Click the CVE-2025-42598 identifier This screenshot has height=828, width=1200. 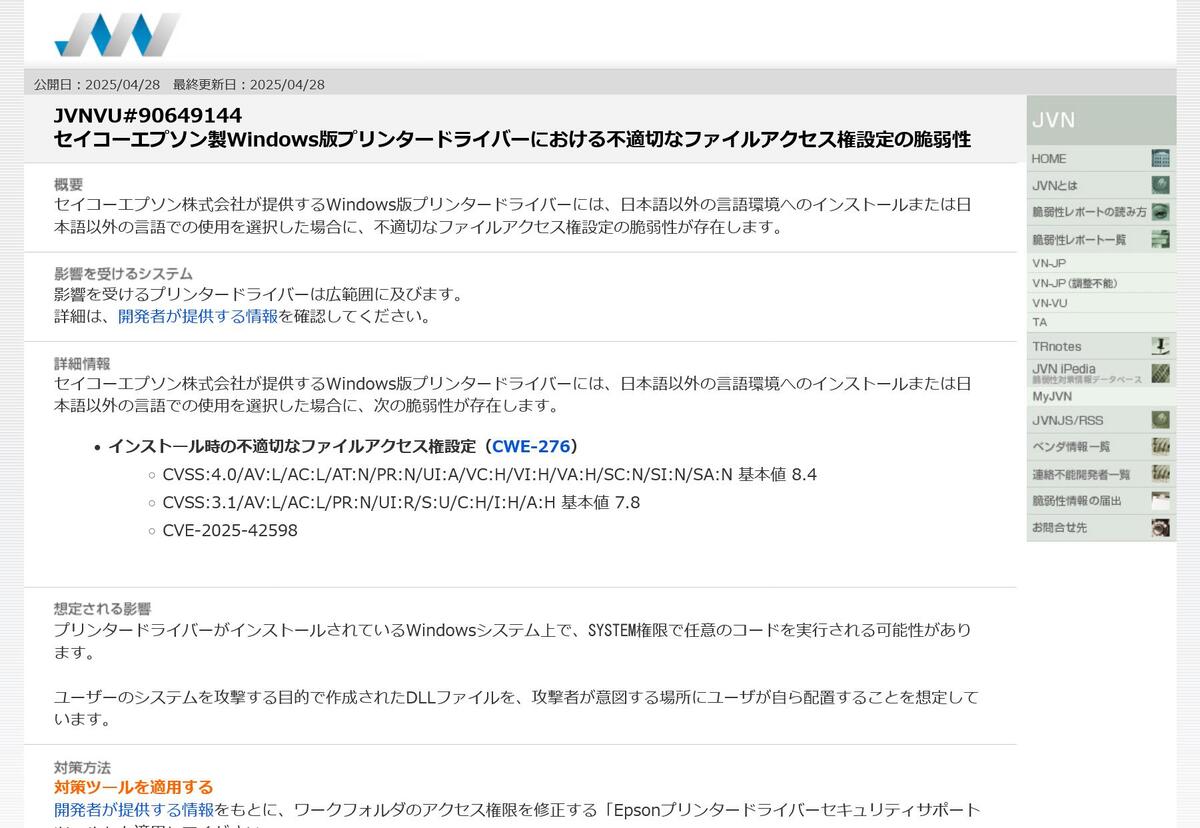coord(230,530)
